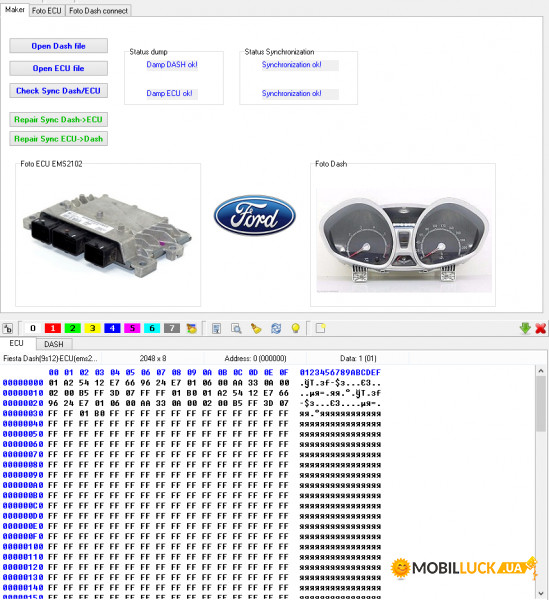Click the broom clear icon in toolbar
549x600 pixels.
point(256,328)
